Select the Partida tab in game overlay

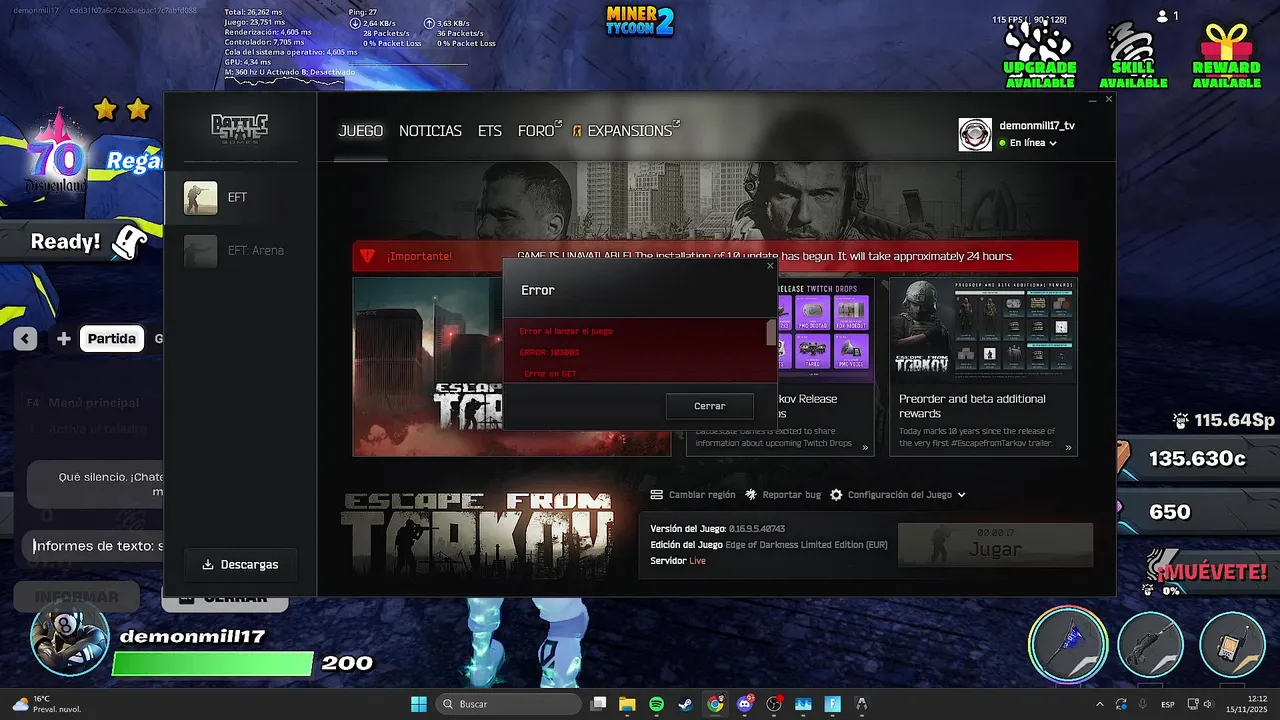[x=111, y=339]
